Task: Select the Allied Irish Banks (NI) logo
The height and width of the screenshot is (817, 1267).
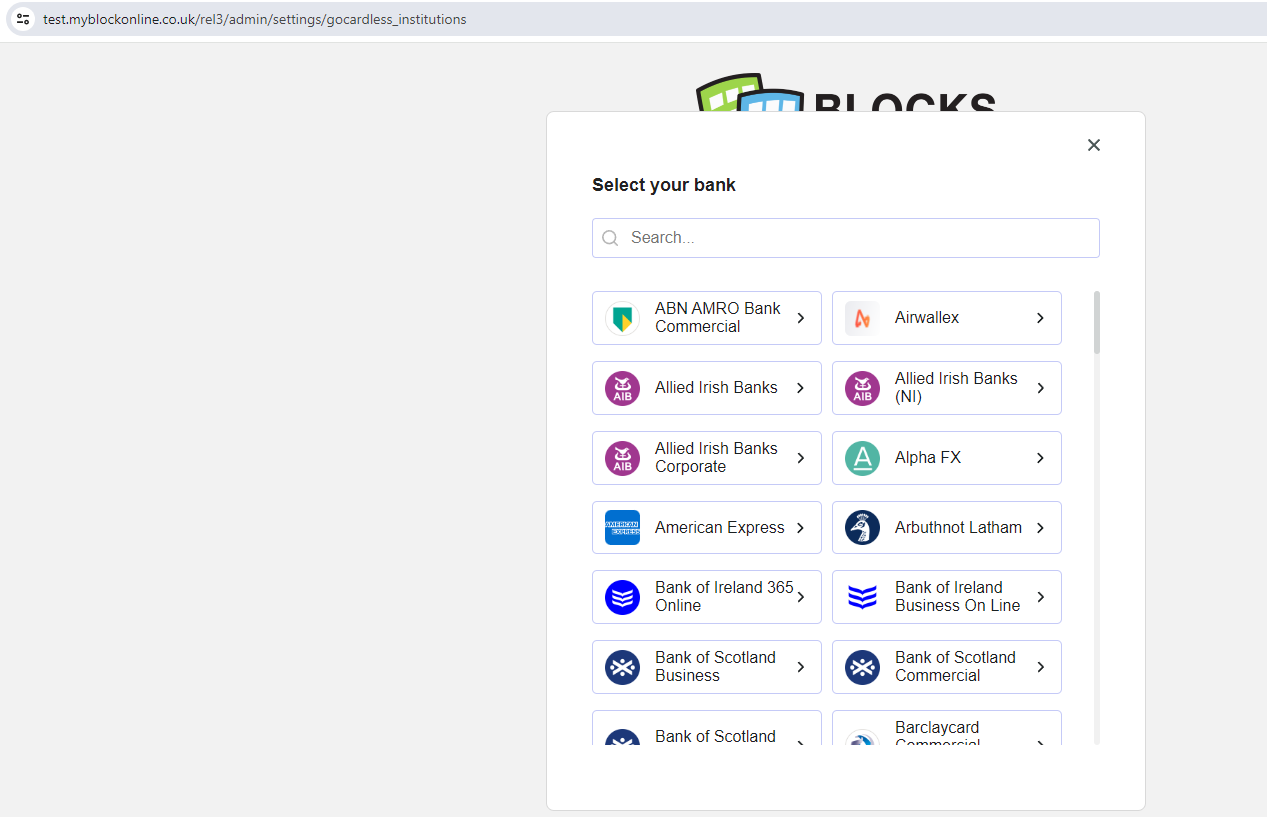Action: (862, 388)
